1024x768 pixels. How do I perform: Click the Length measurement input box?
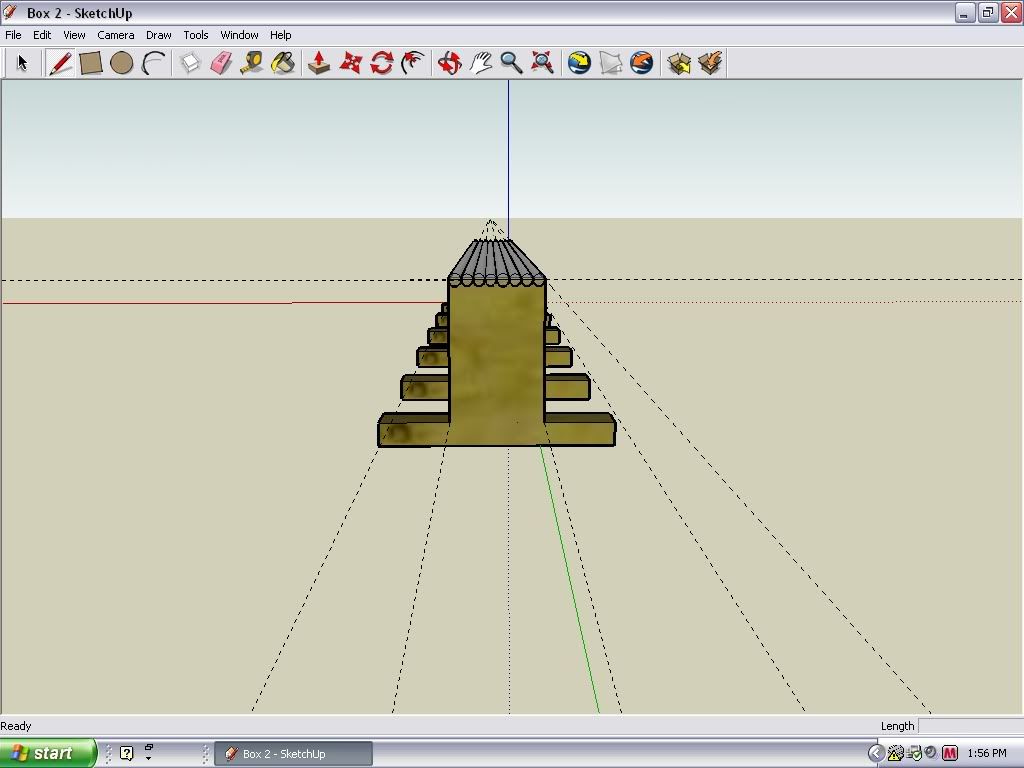(x=969, y=726)
